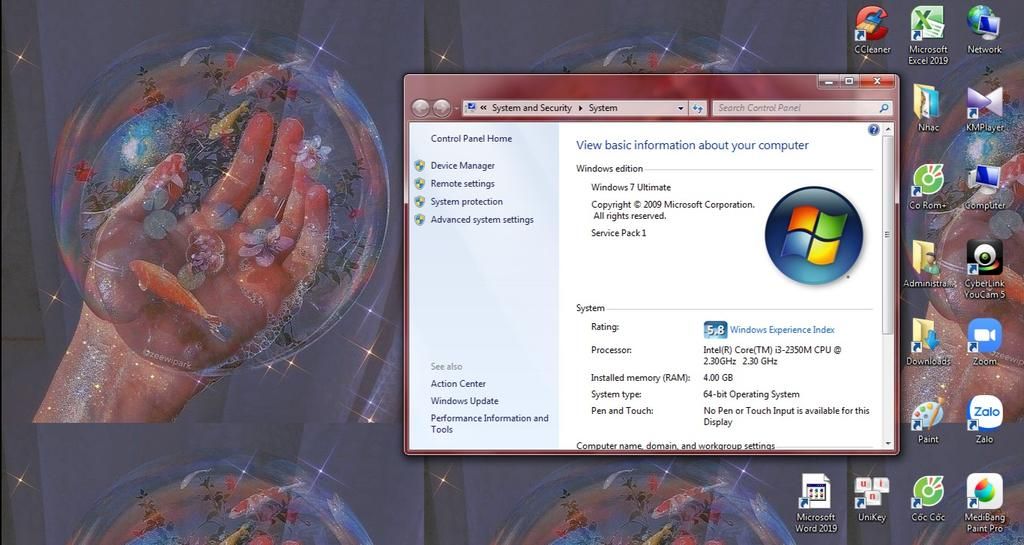1024x545 pixels.
Task: Launch UniKey desktop shortcut
Action: pos(872,499)
